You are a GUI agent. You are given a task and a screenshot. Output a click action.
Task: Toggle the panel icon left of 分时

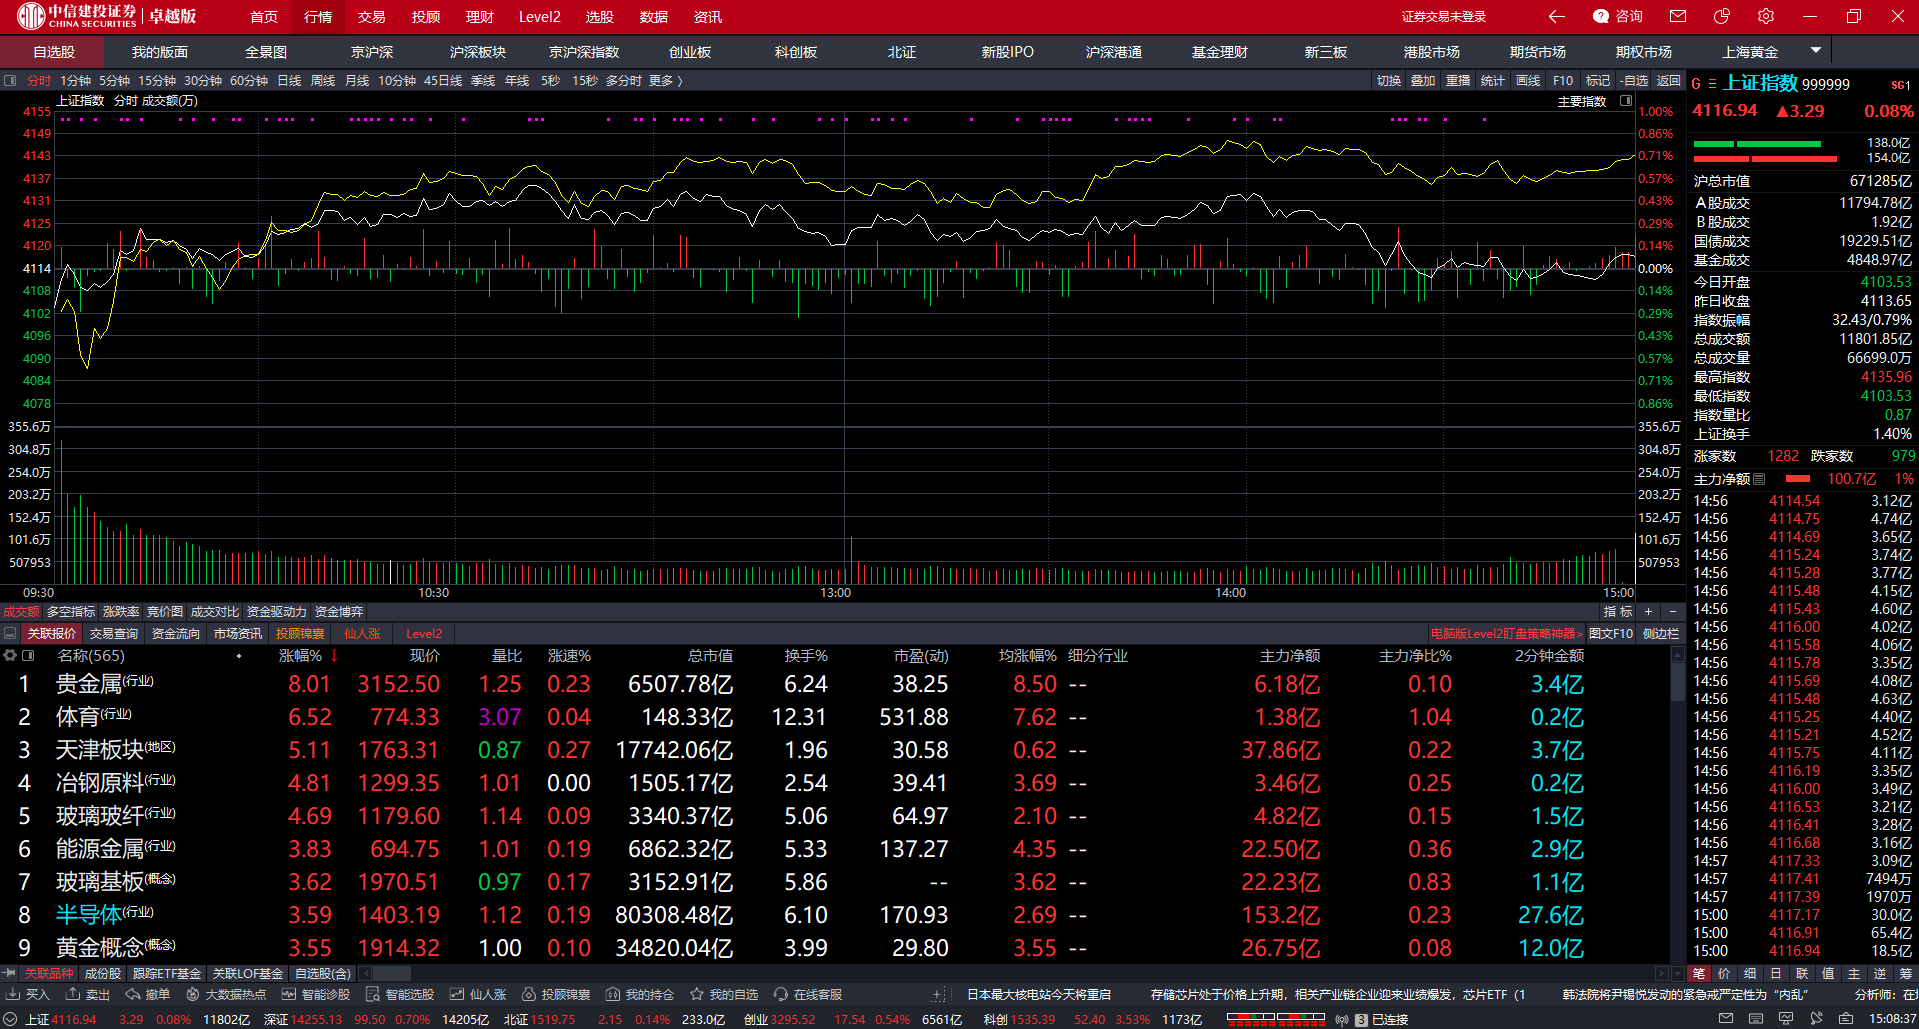[x=10, y=81]
